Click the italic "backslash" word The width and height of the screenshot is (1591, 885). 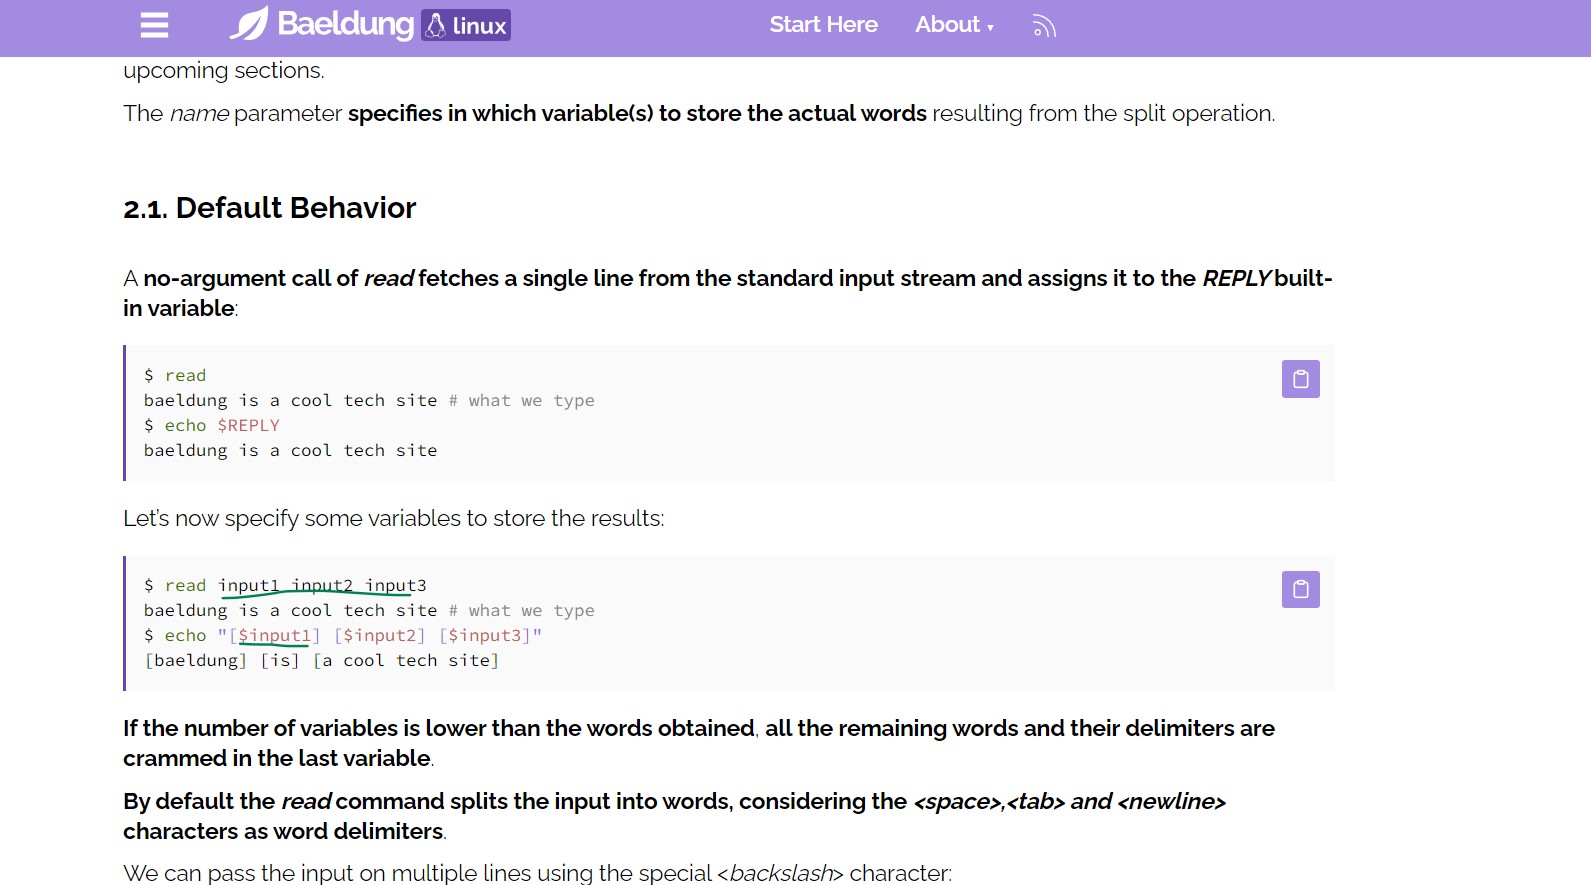click(781, 873)
